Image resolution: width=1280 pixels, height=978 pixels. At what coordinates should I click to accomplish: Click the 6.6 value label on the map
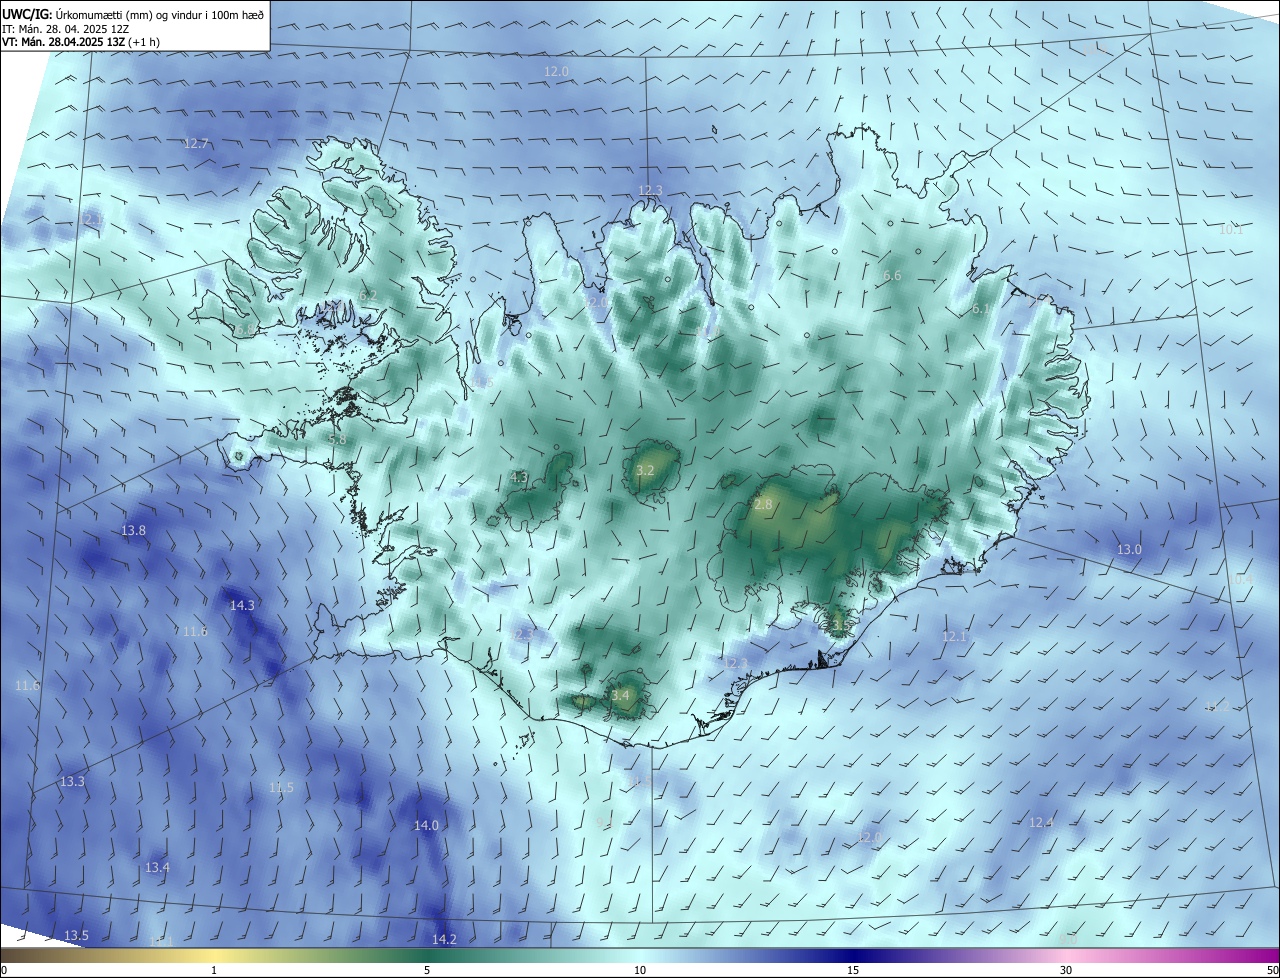tap(892, 276)
